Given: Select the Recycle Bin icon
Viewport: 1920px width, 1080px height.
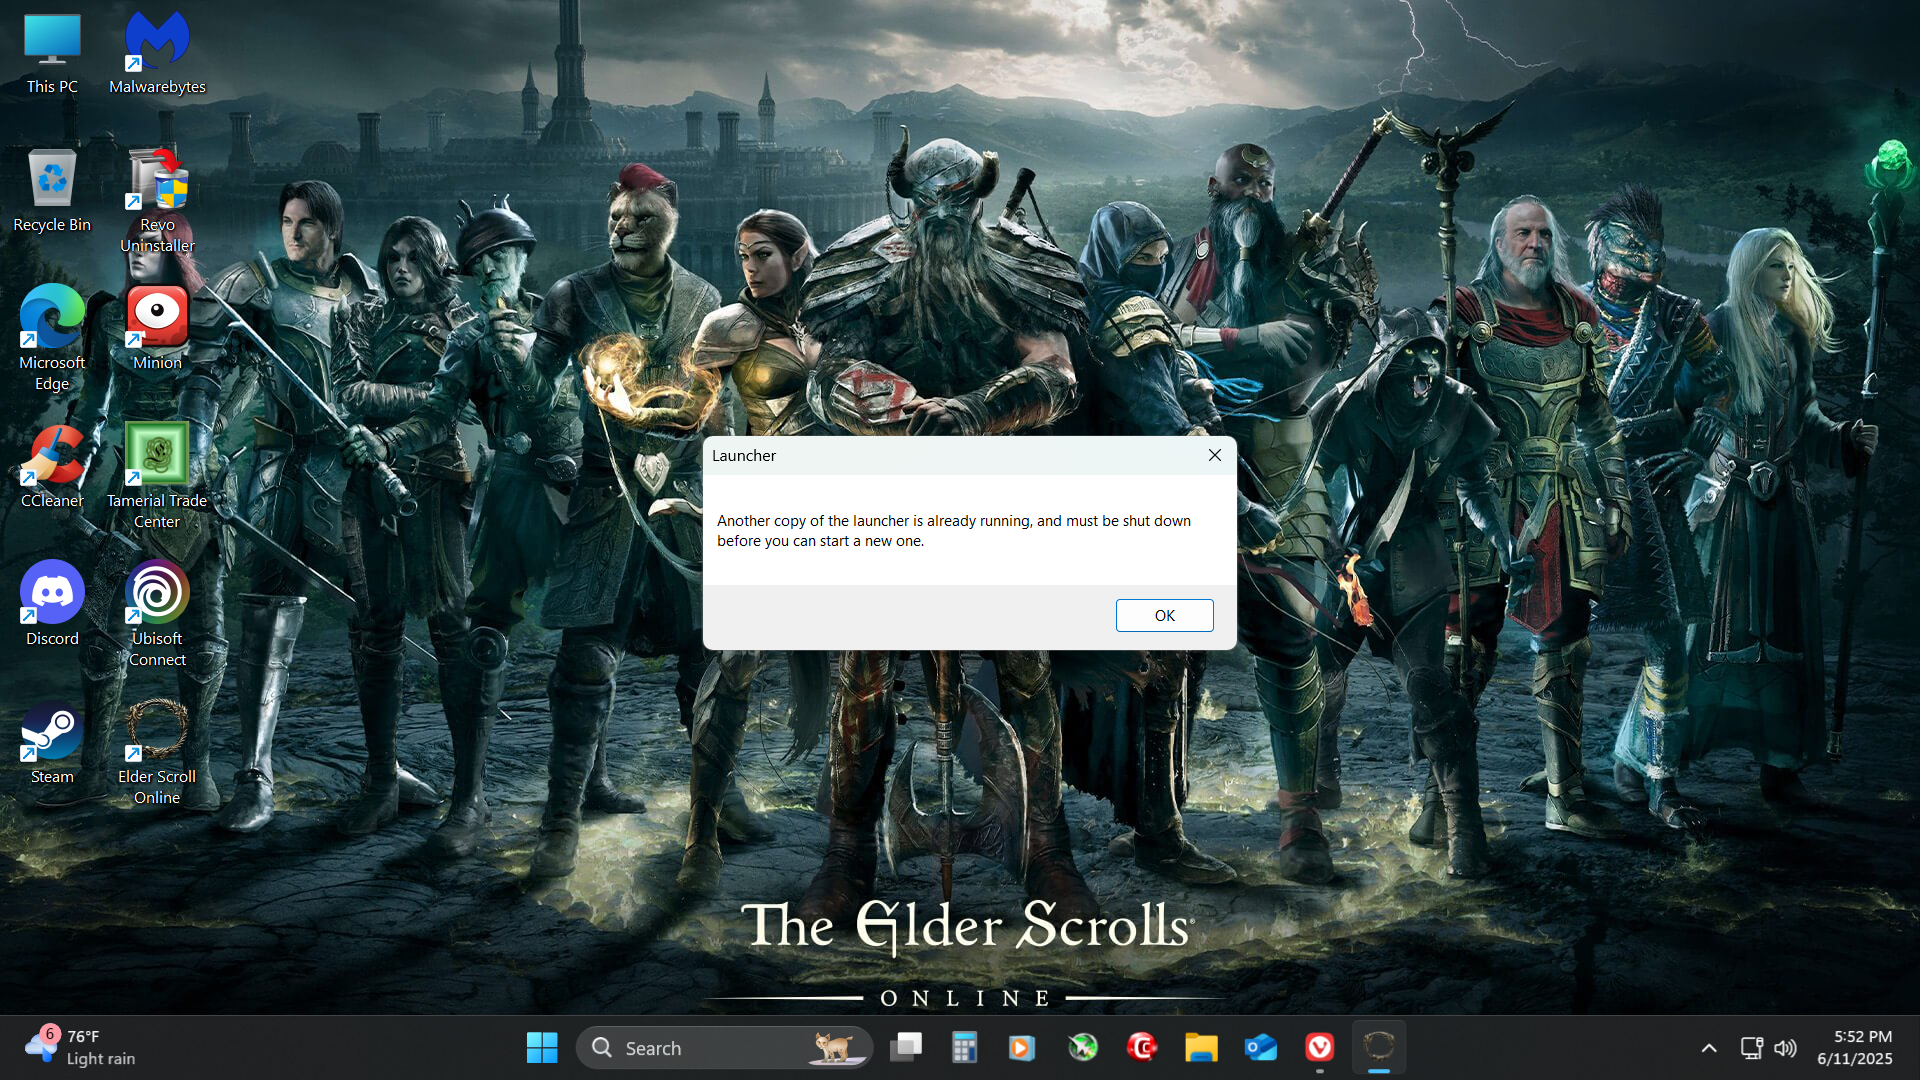Looking at the screenshot, I should click(52, 192).
